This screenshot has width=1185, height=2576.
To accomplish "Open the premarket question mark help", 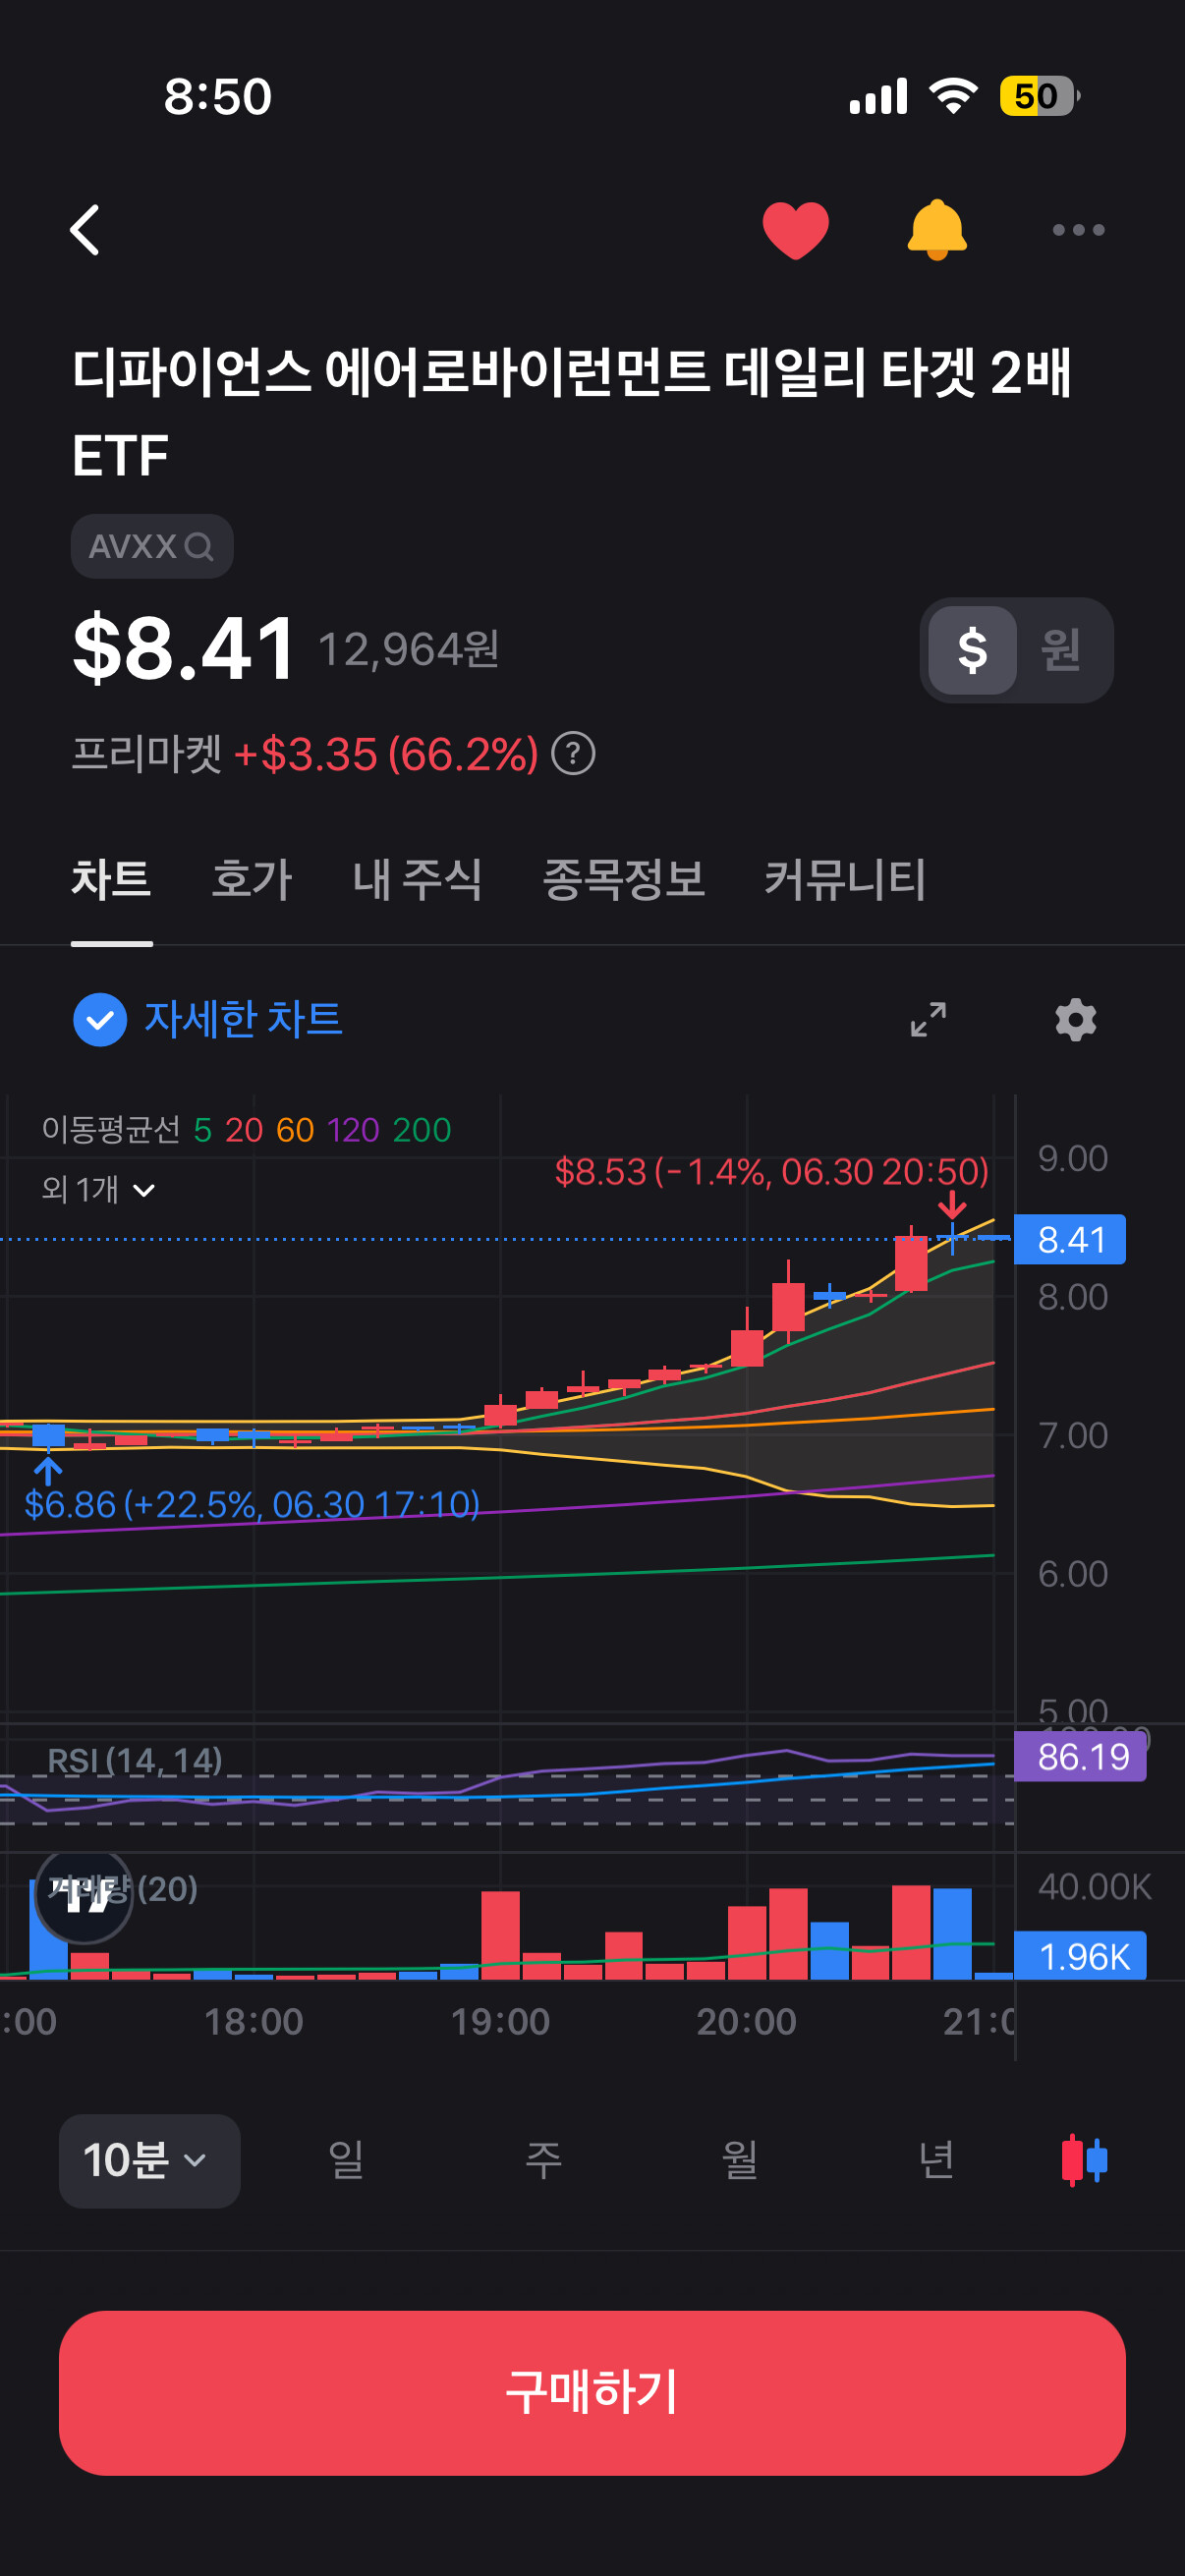I will pyautogui.click(x=574, y=754).
